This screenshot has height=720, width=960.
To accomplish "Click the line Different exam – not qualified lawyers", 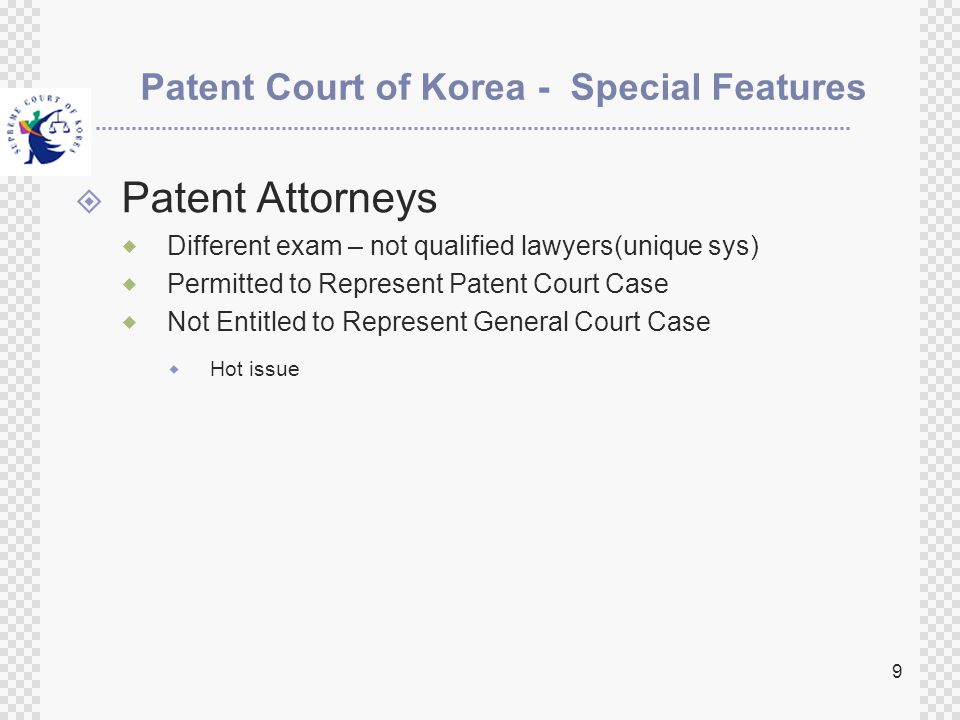I will (x=463, y=246).
